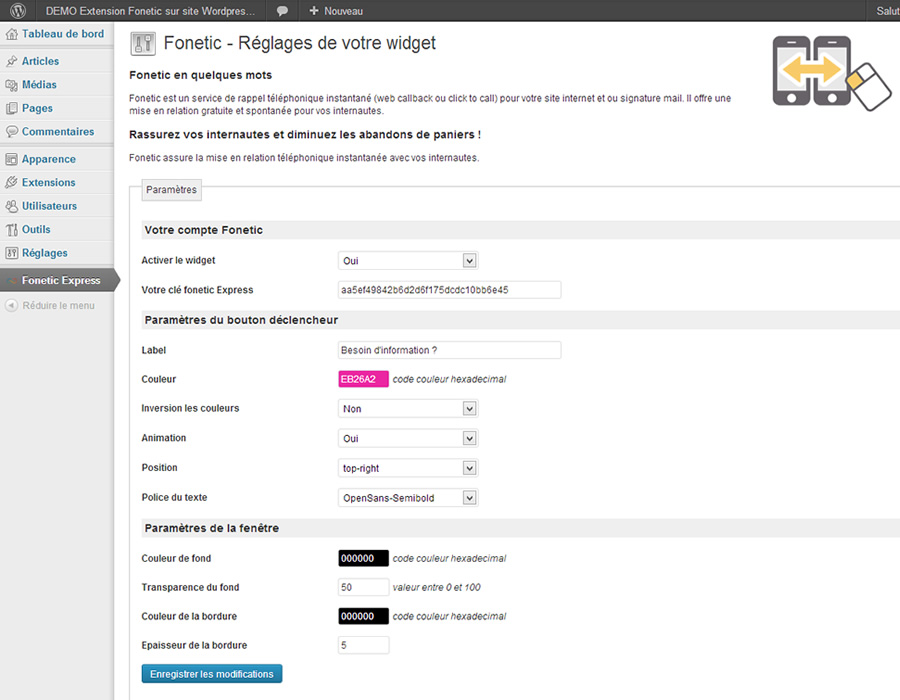Go to Articles menu
Image resolution: width=900 pixels, height=700 pixels.
(x=40, y=61)
